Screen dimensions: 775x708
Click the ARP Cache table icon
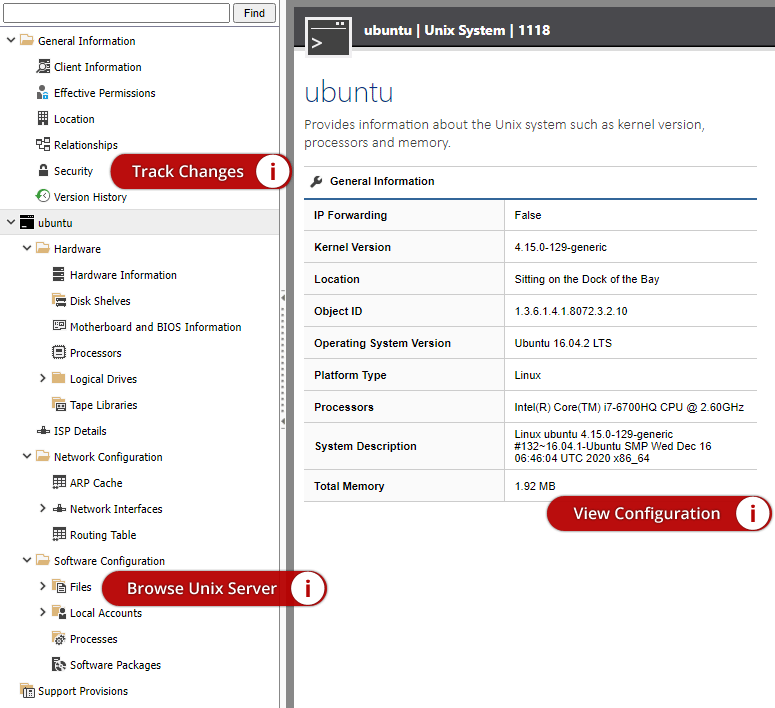click(59, 483)
